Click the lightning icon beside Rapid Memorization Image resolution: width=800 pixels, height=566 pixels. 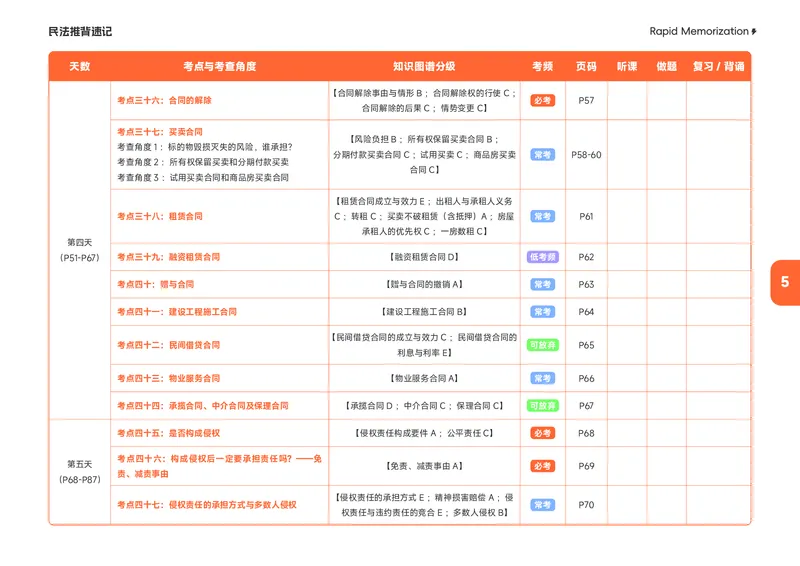coord(754,32)
